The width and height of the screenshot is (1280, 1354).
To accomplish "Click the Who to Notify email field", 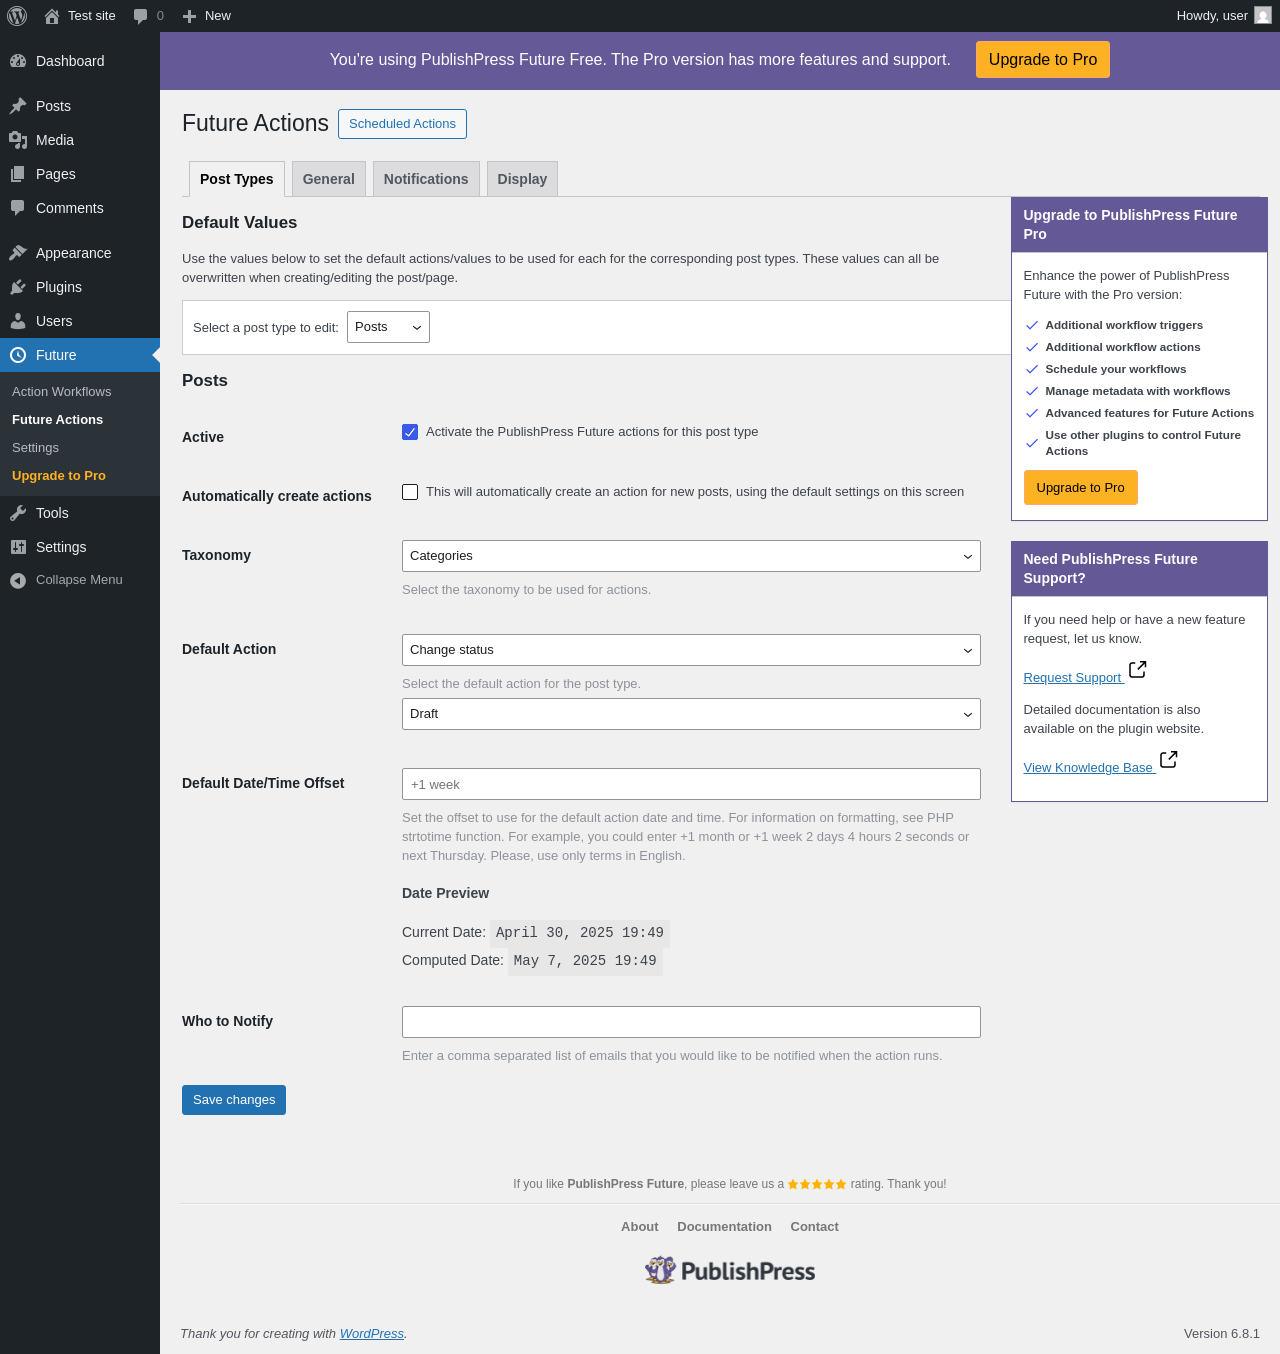I will pos(691,1022).
